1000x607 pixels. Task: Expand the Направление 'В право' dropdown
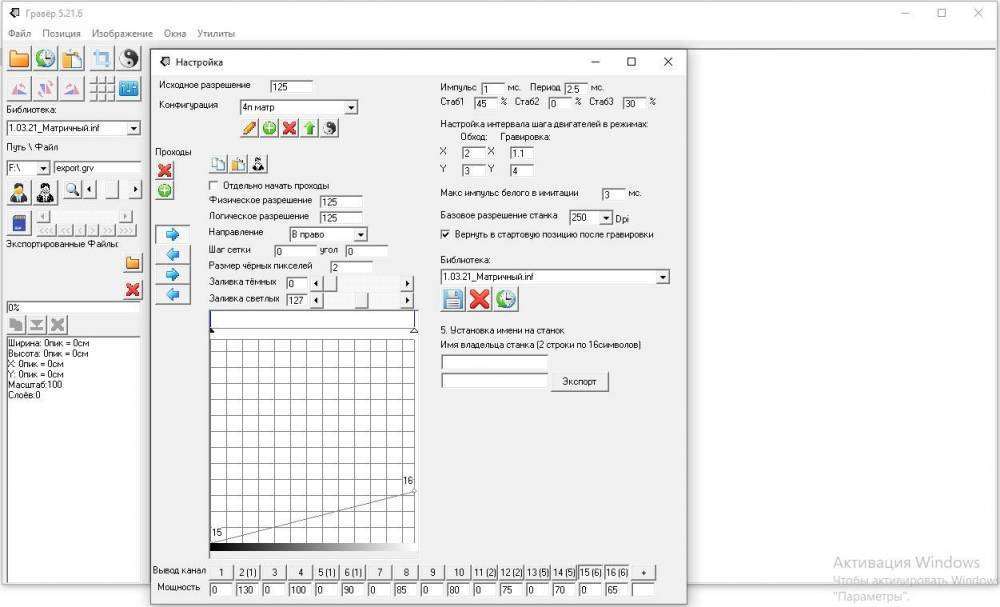pos(360,234)
